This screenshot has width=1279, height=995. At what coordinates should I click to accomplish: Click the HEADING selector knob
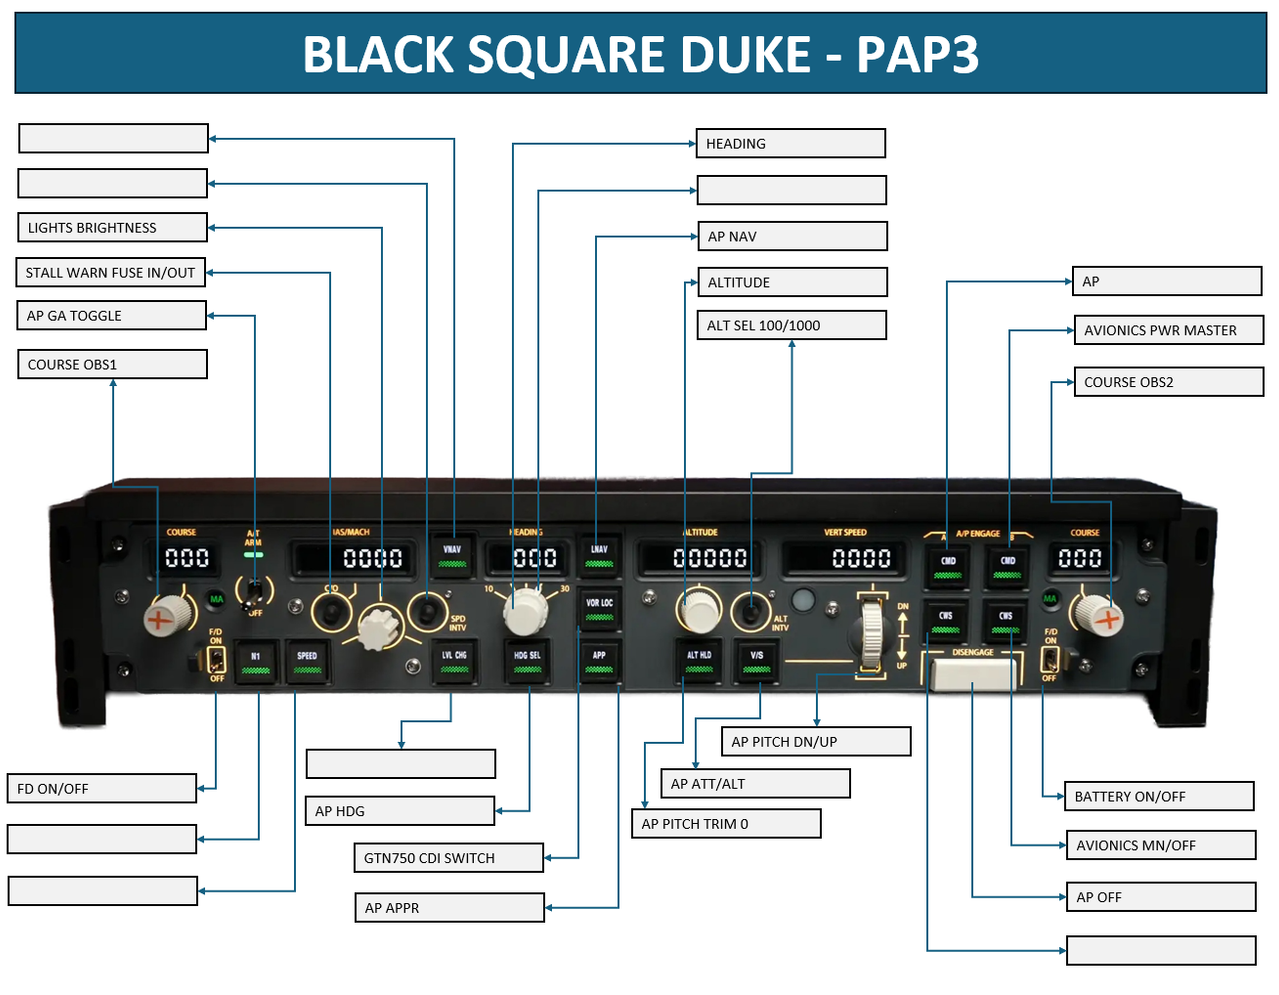pyautogui.click(x=524, y=611)
